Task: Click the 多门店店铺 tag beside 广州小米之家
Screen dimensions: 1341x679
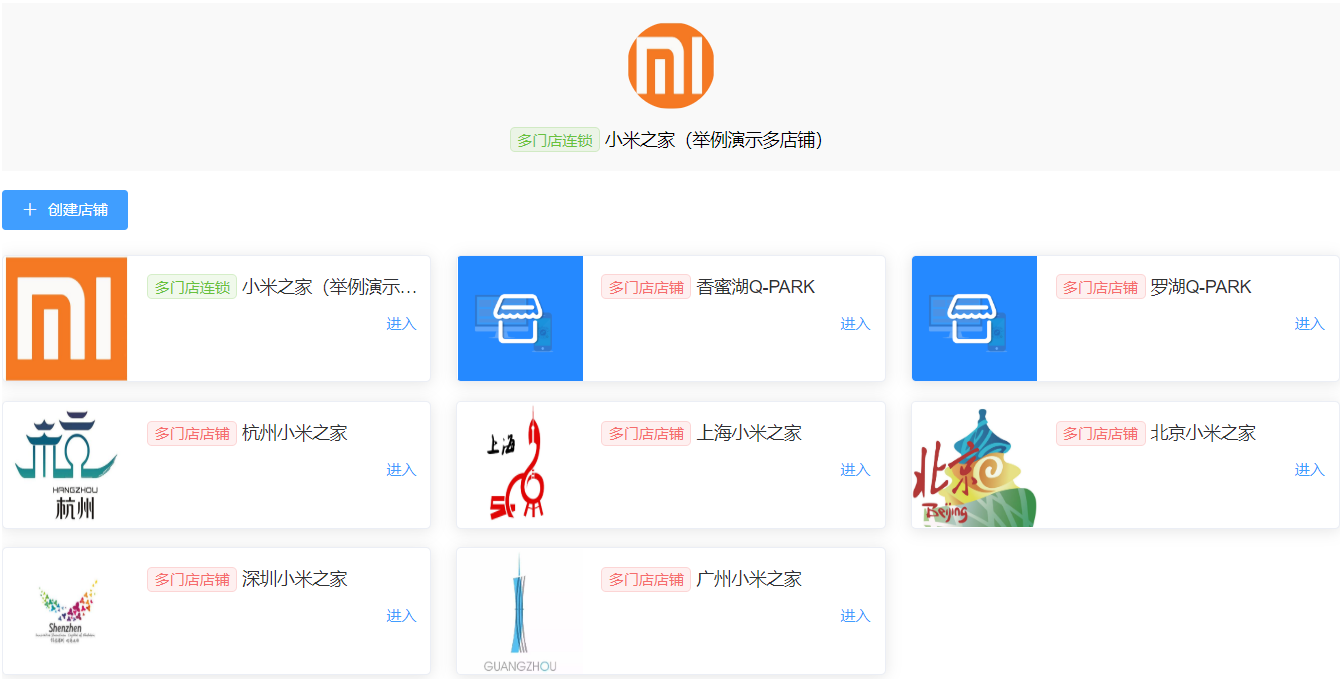Action: click(646, 579)
